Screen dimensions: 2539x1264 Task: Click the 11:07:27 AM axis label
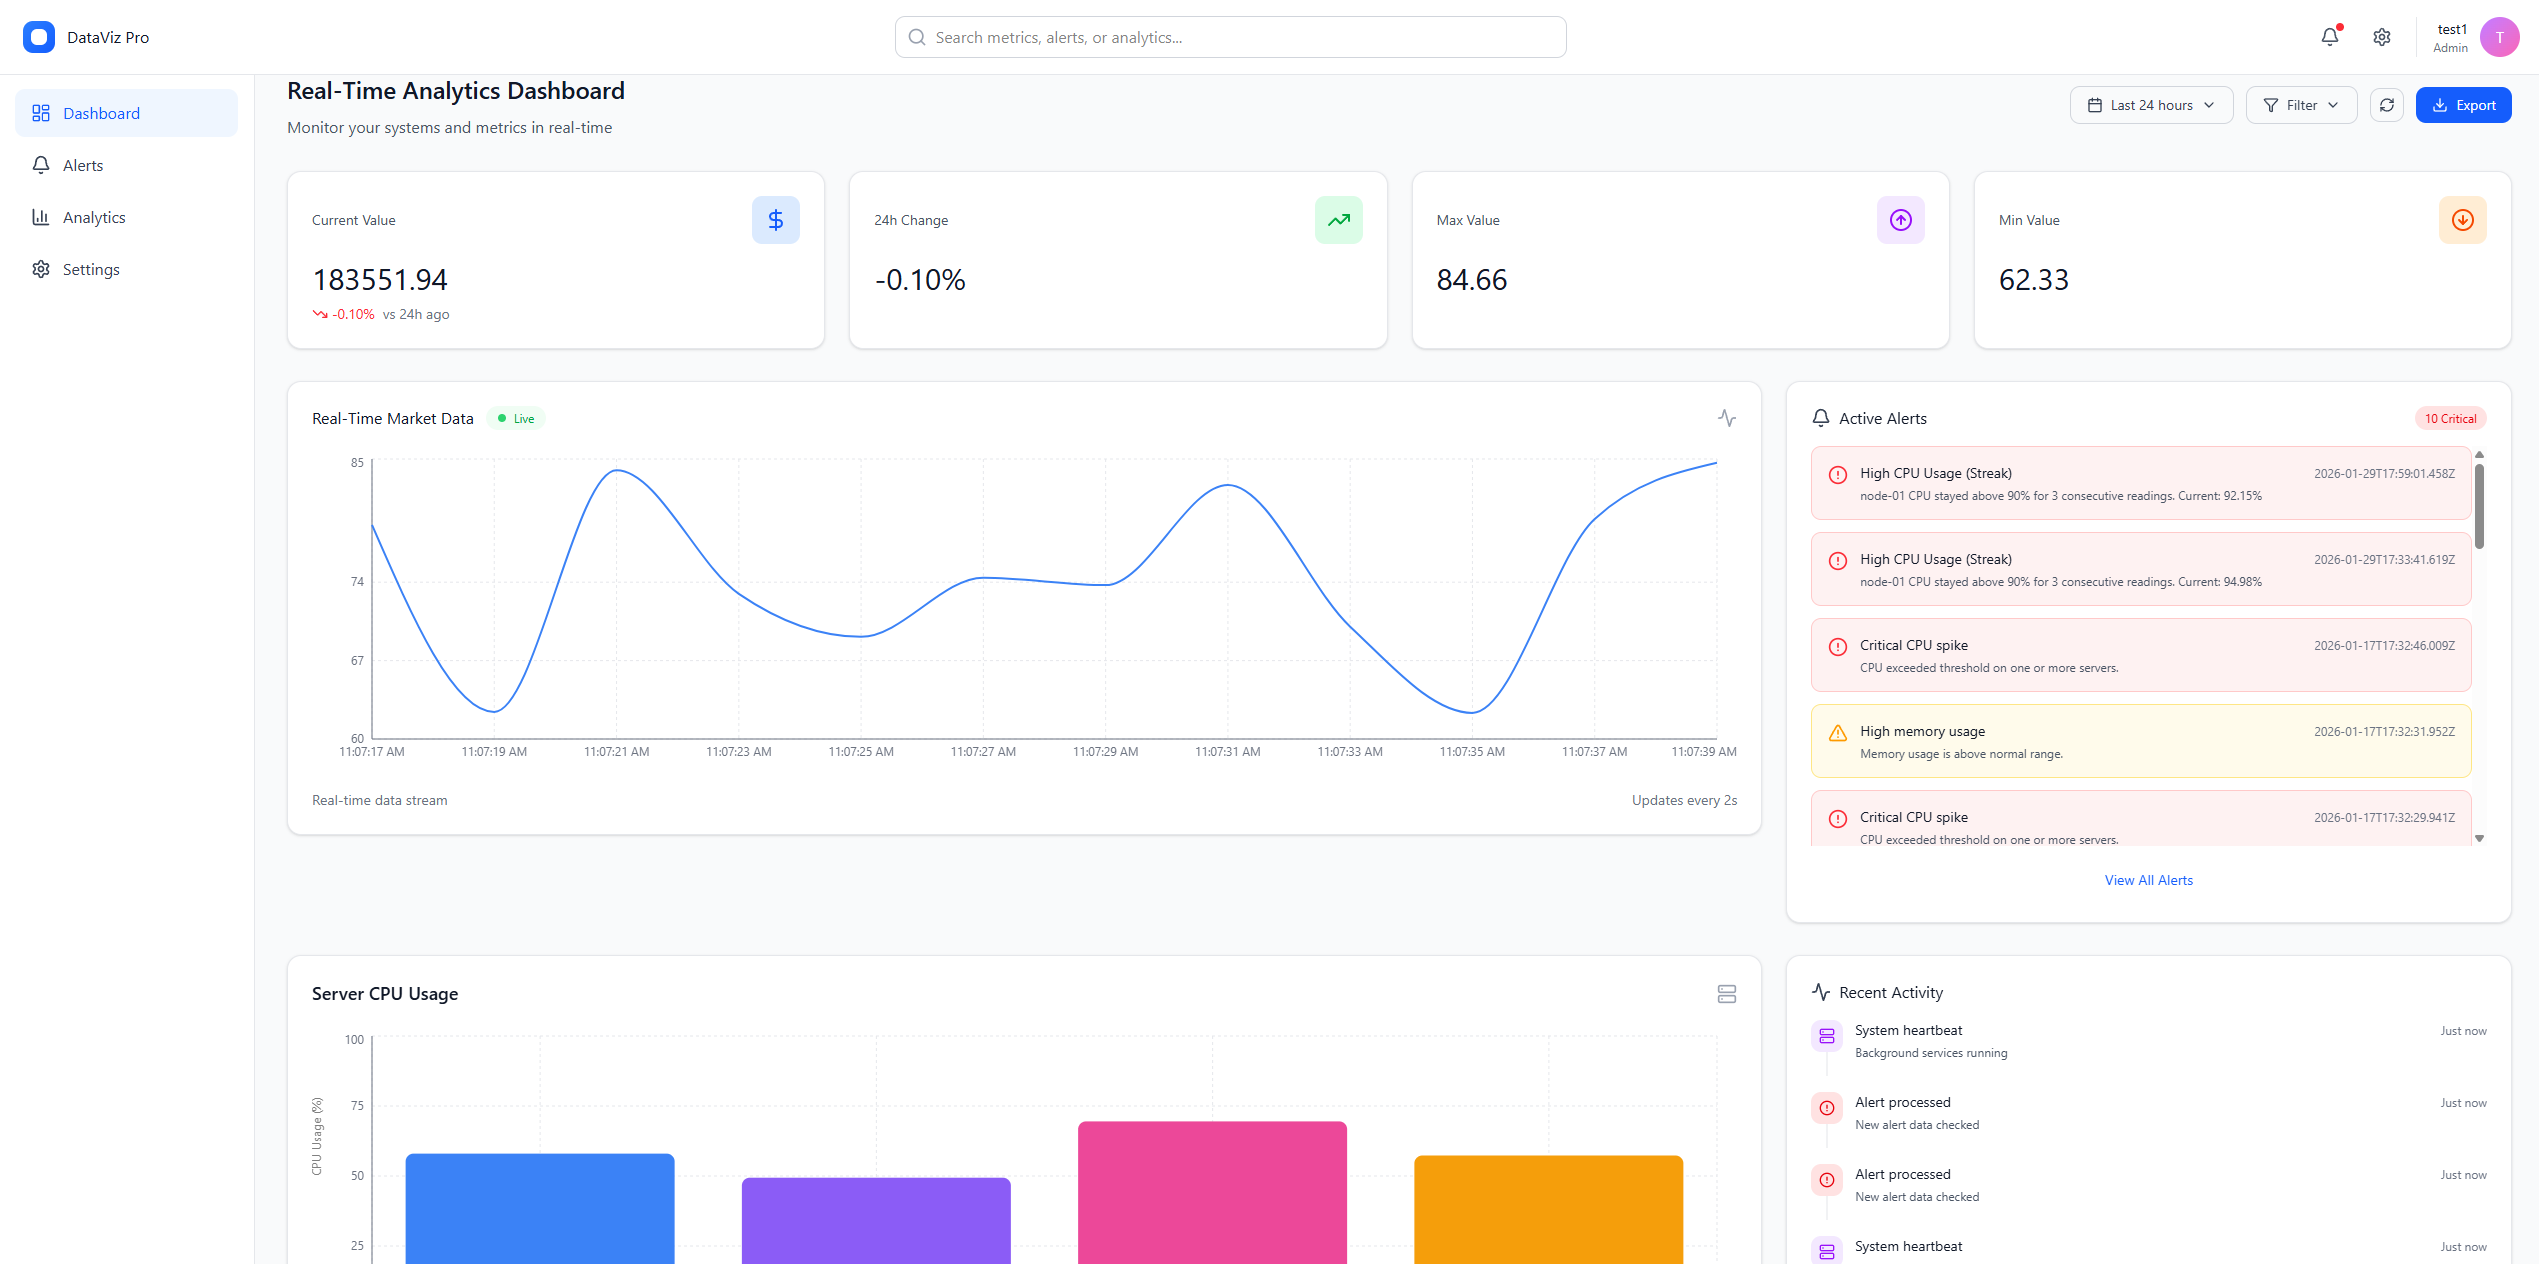pos(982,752)
